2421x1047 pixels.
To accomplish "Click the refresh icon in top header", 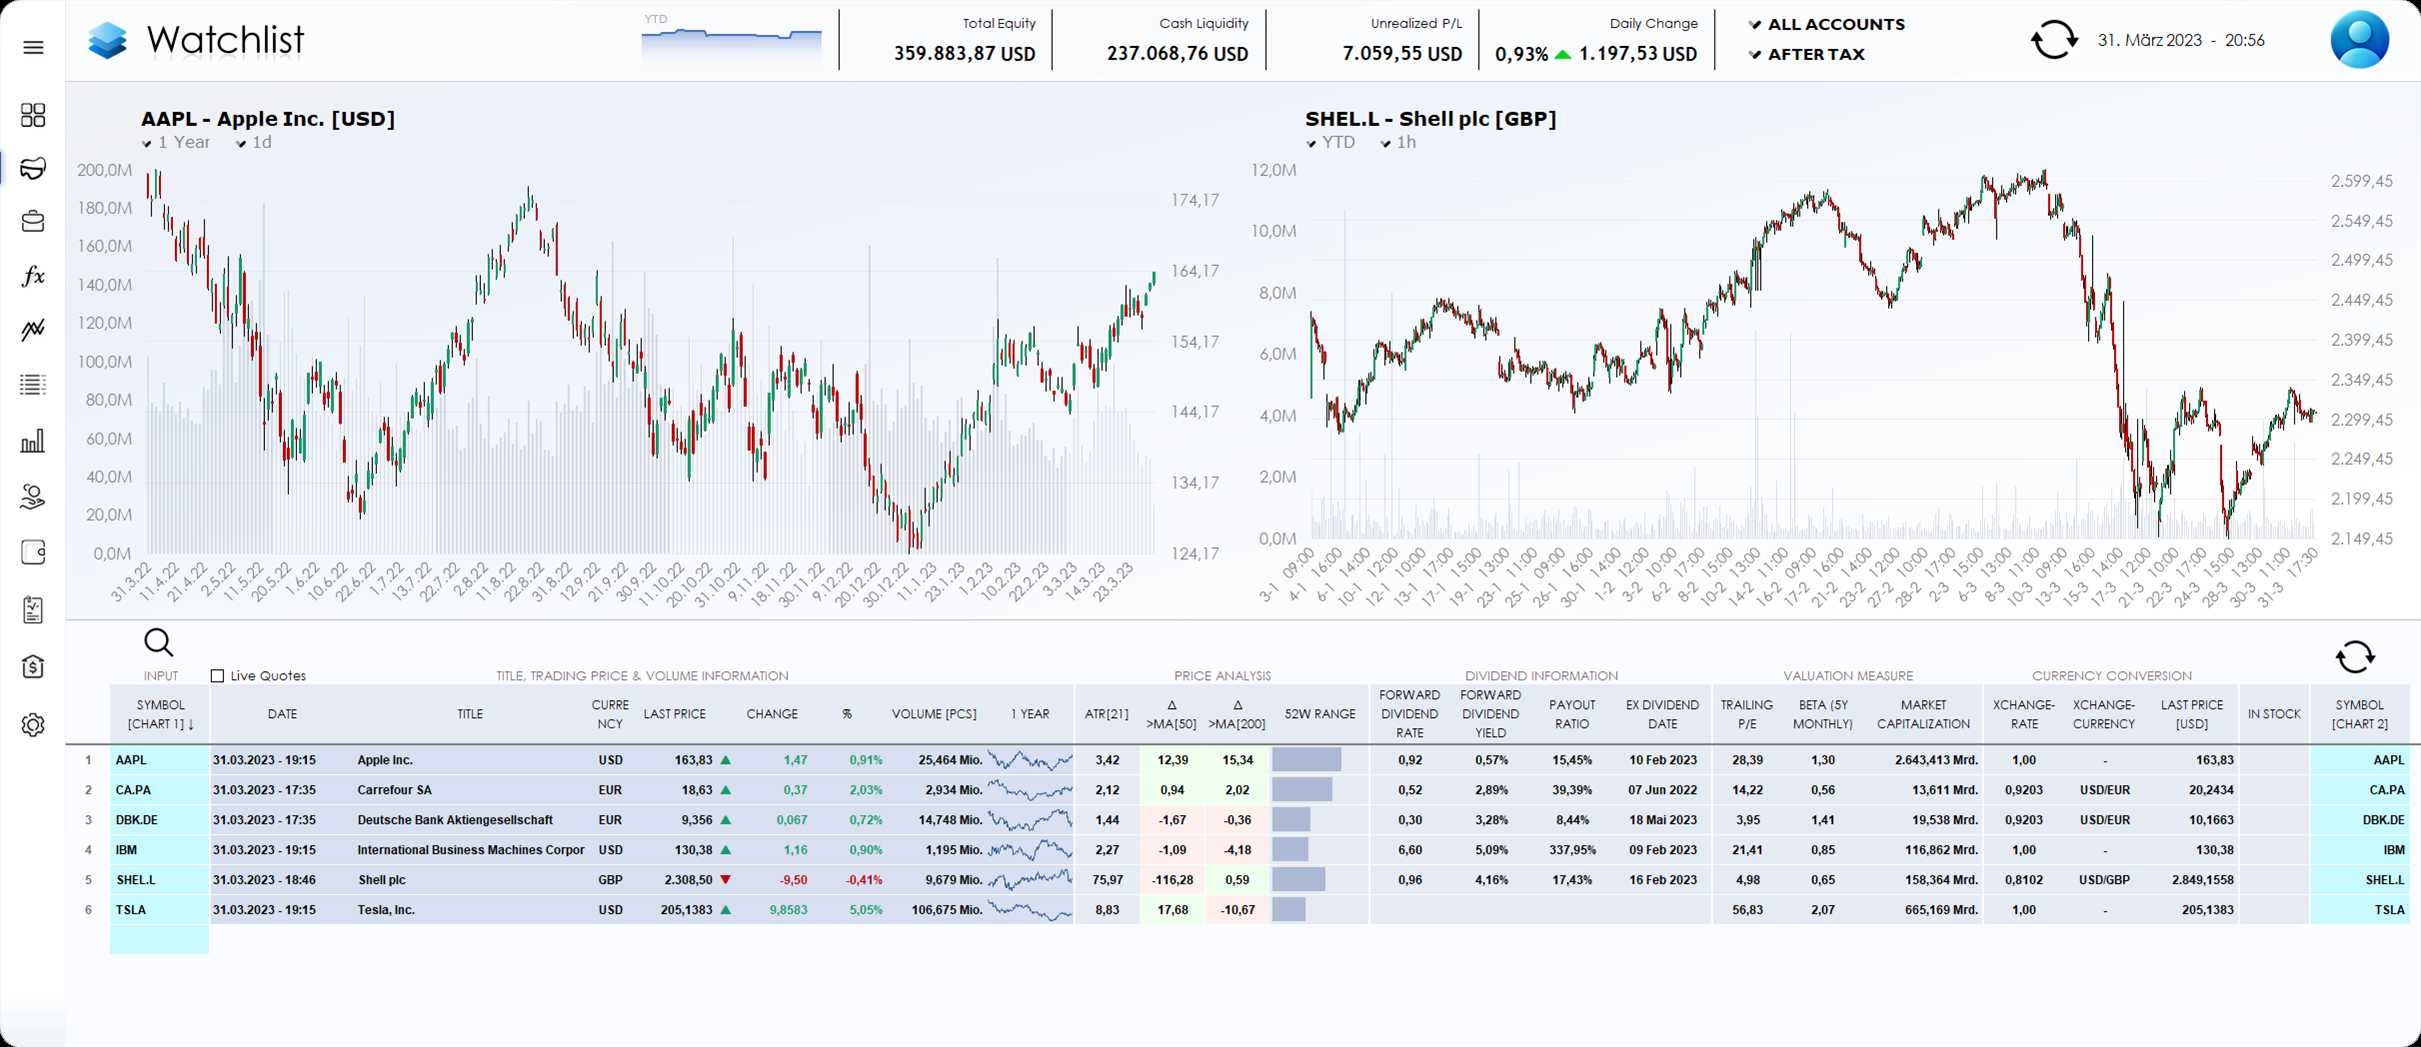I will [2054, 41].
